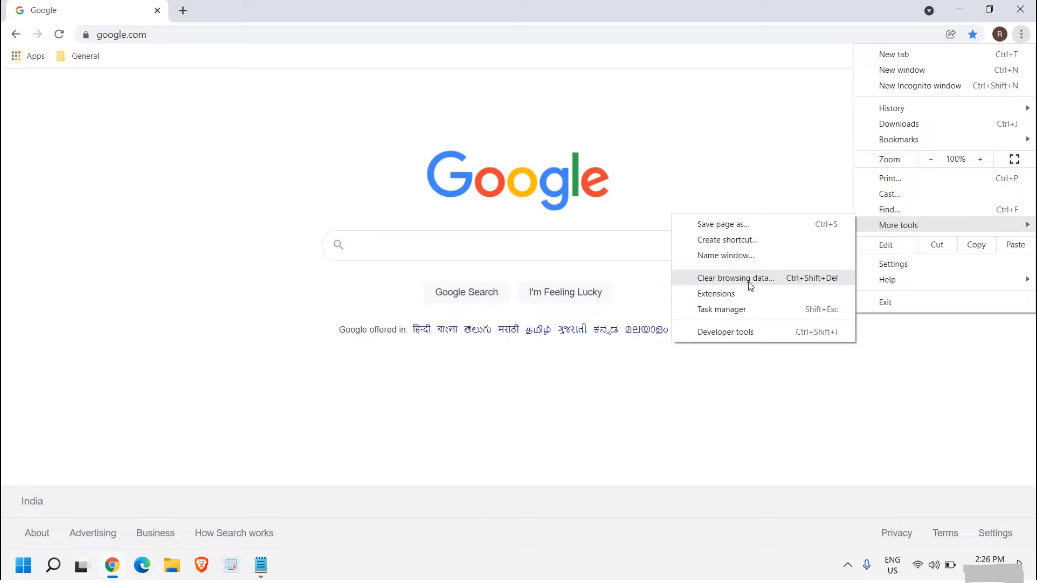
Task: Click the tab search dropdown arrow
Action: (x=929, y=11)
